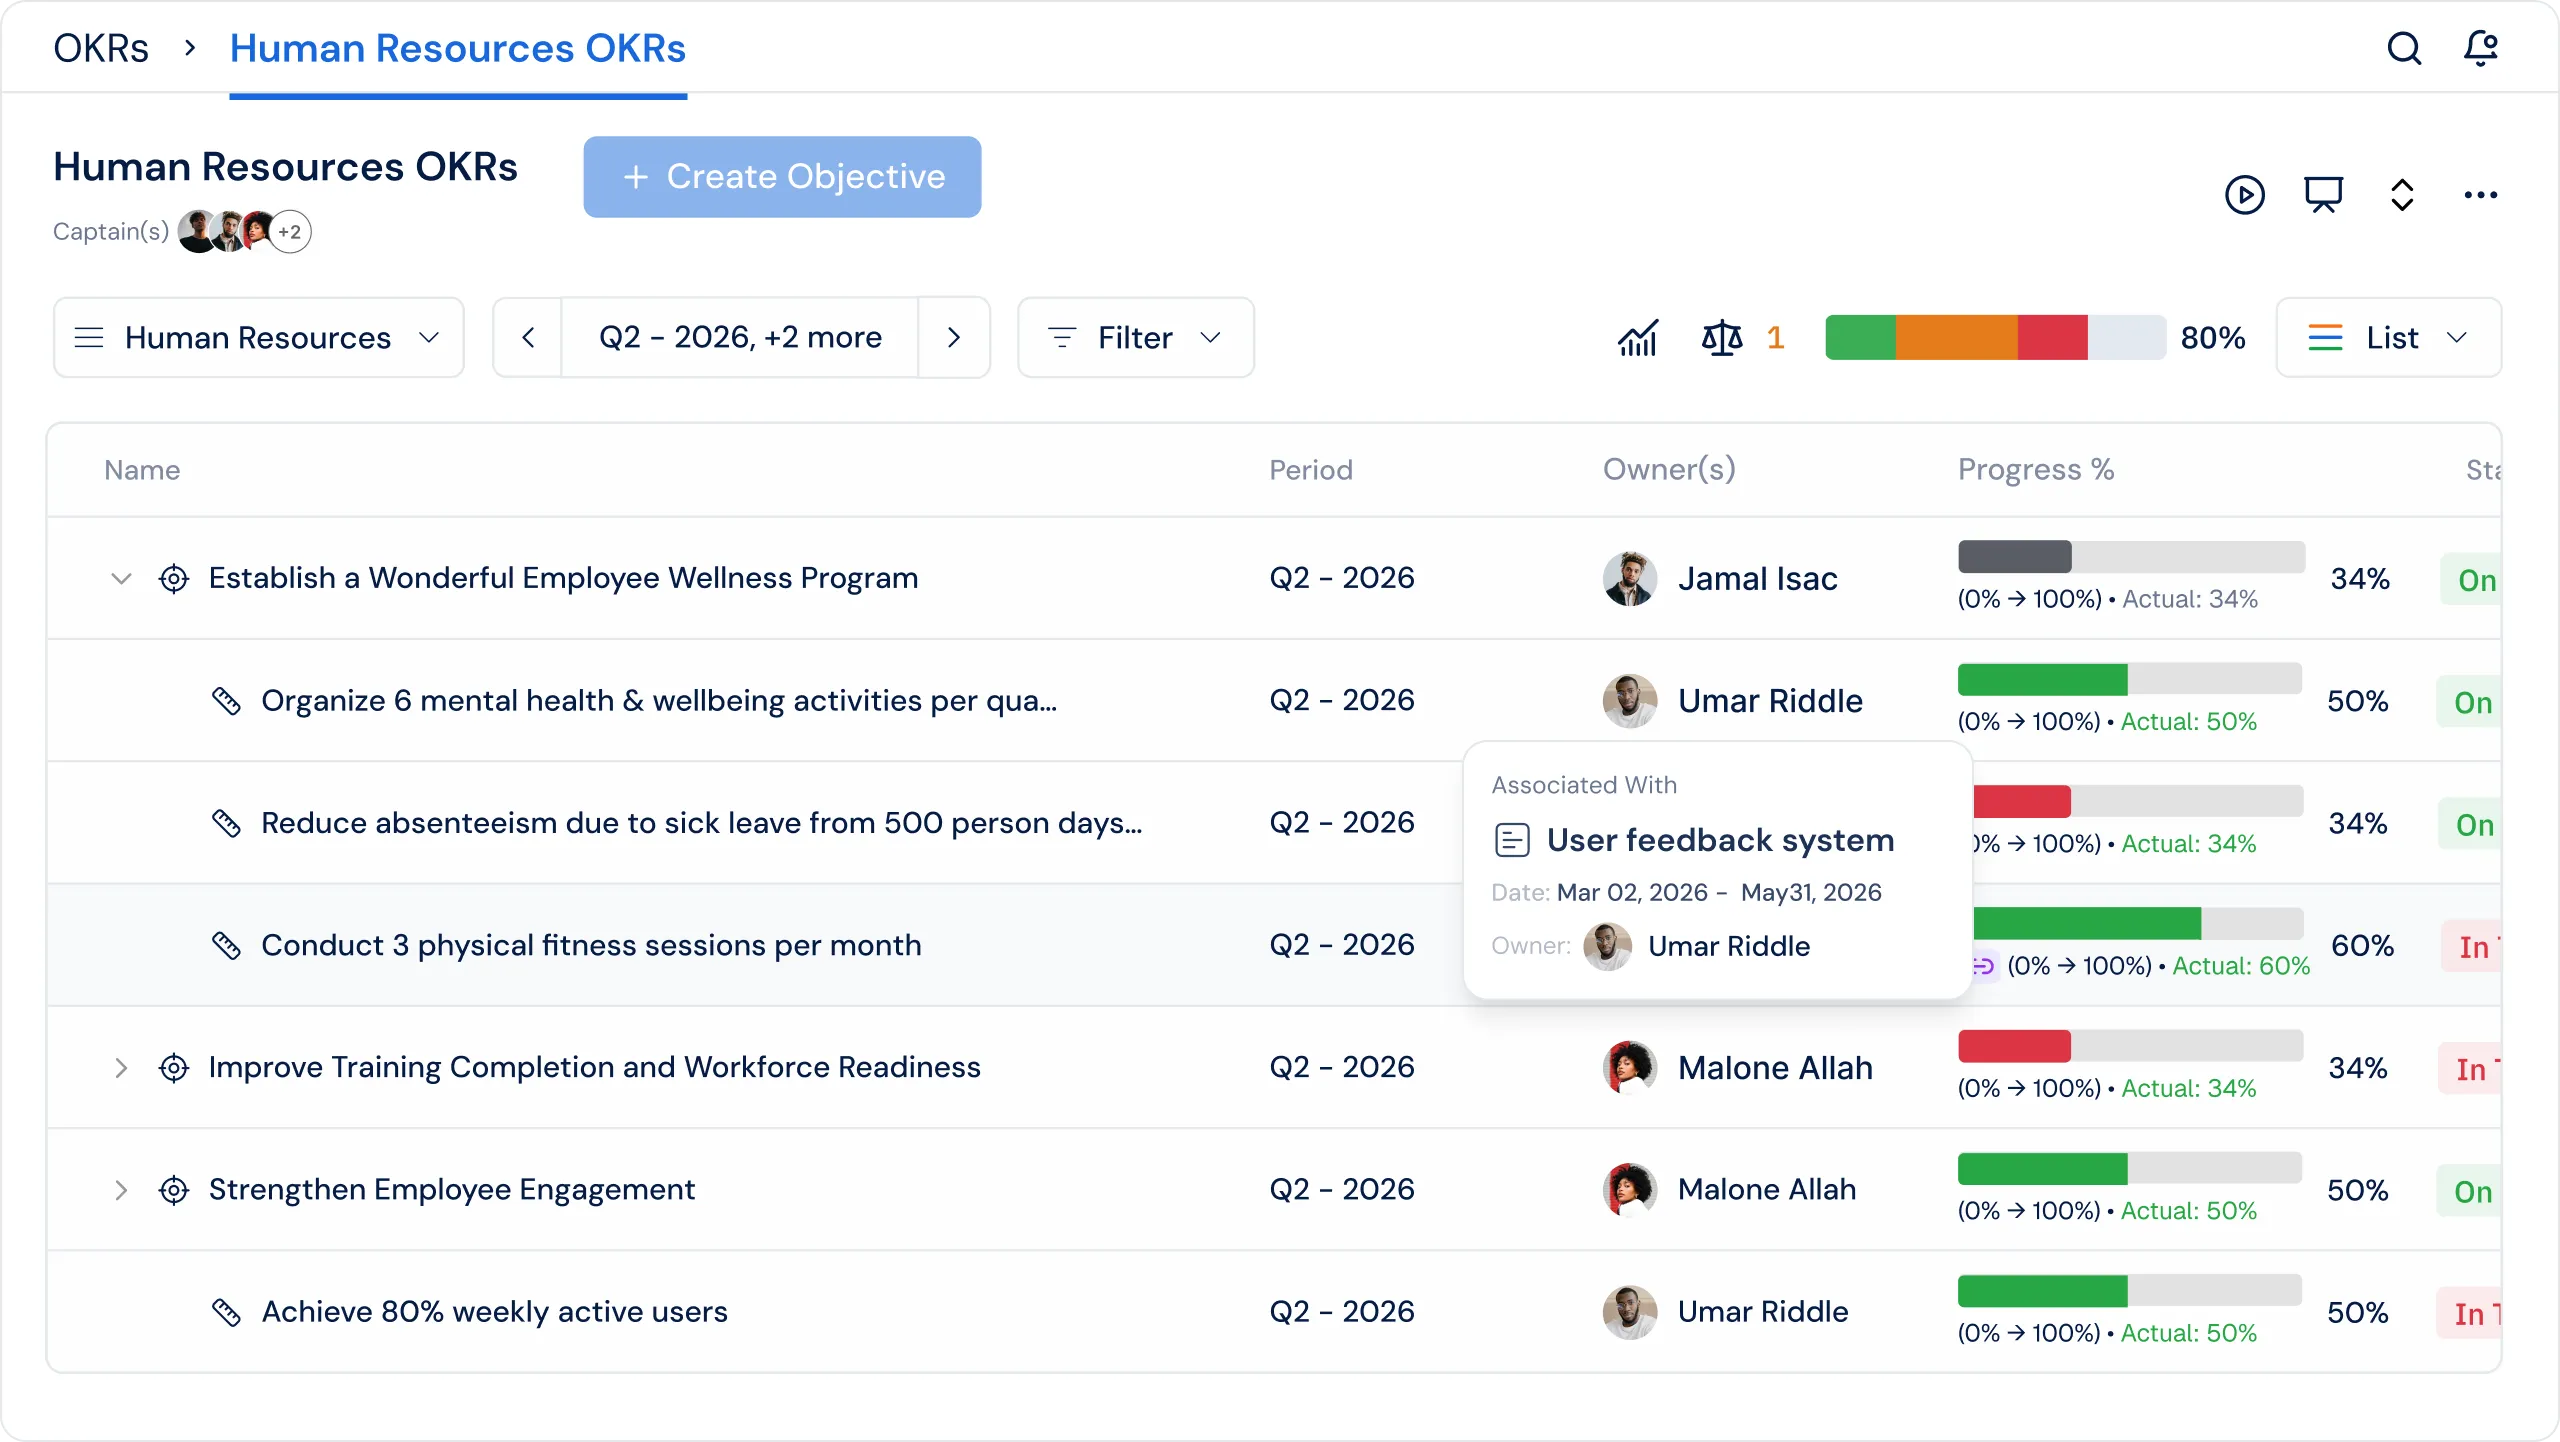Click Umar Riddle avatar in weekly active users row

tap(1630, 1312)
